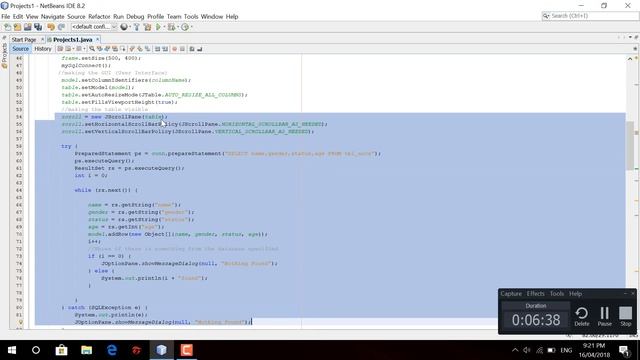Click the Build Project hammer icon

pyautogui.click(x=137, y=27)
